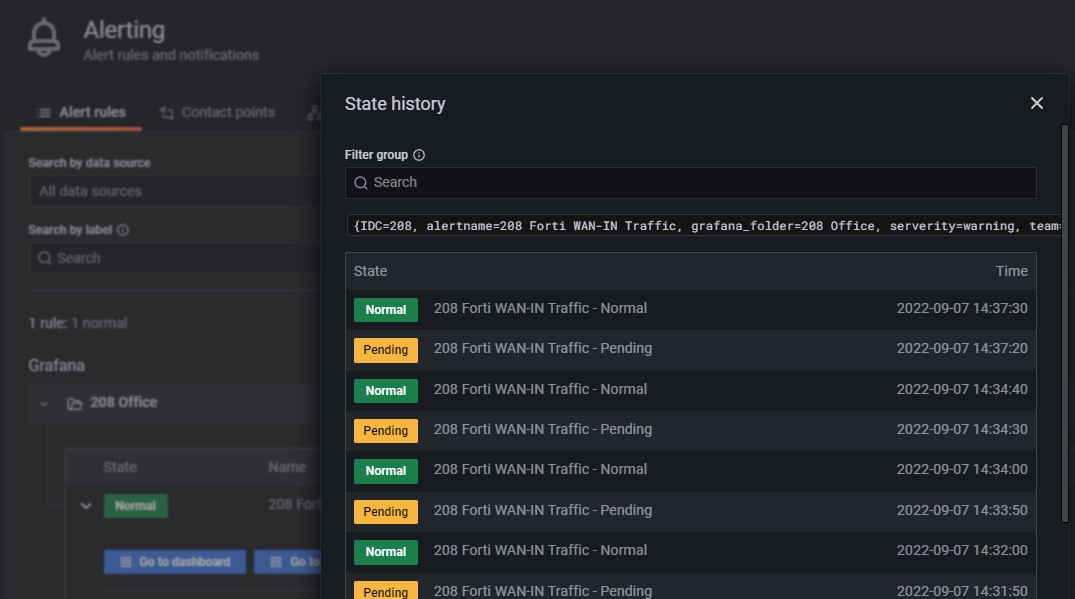Select timestamp 2022-09-07 14:34:30
Image resolution: width=1075 pixels, height=599 pixels.
tap(962, 429)
